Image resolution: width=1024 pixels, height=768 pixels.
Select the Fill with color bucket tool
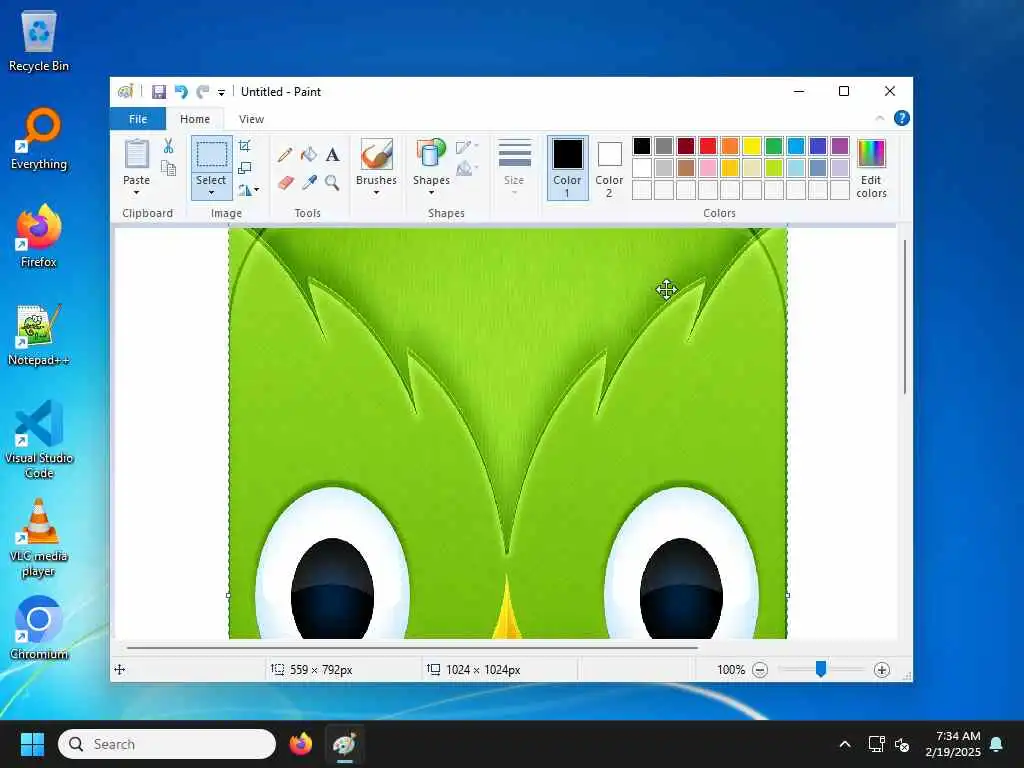click(309, 155)
